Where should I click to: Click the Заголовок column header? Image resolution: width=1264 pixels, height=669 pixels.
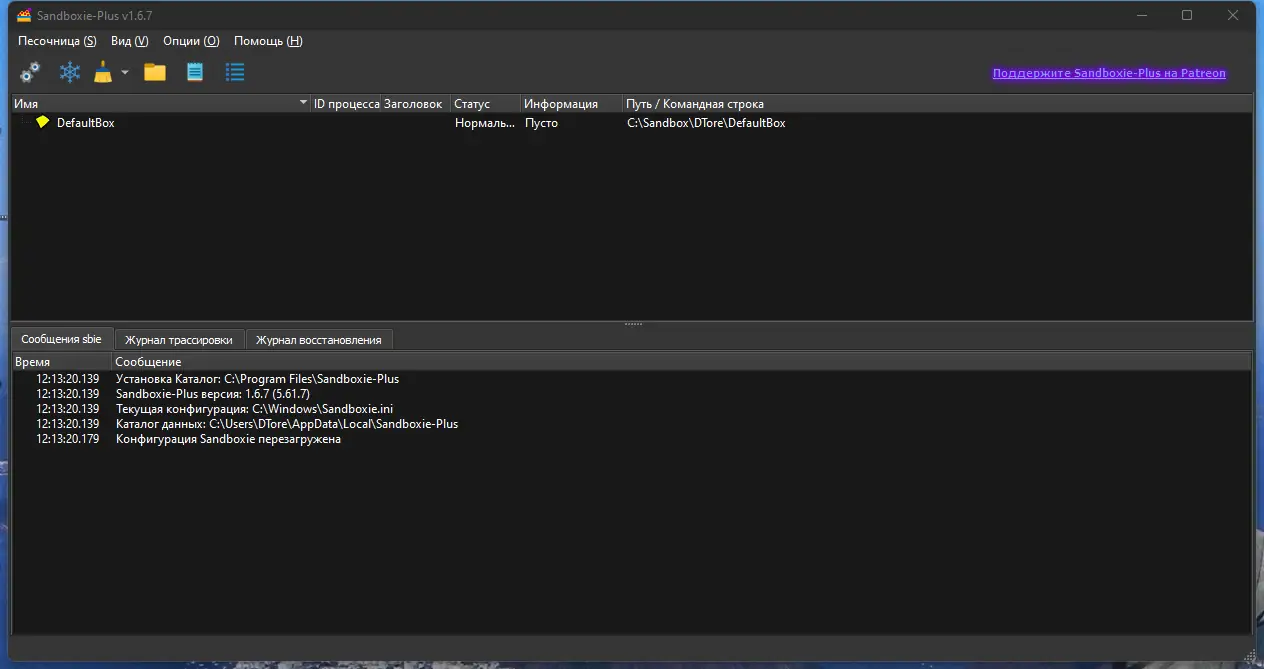tap(415, 104)
